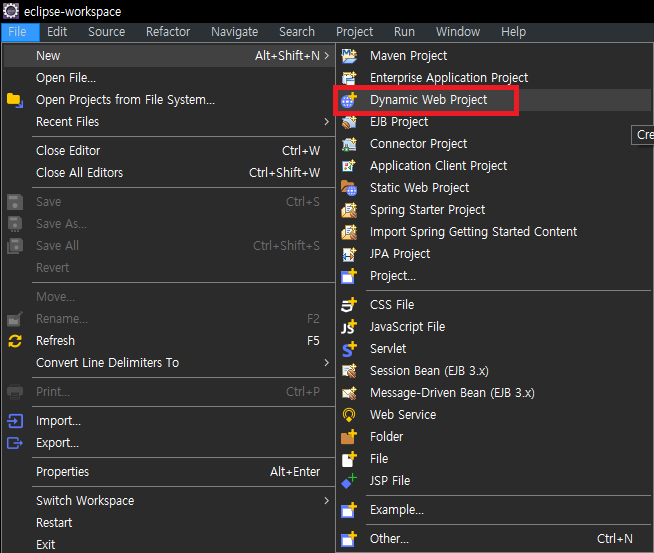
Task: Click the Ctrl+N shortcut beside Other...
Action: point(614,539)
